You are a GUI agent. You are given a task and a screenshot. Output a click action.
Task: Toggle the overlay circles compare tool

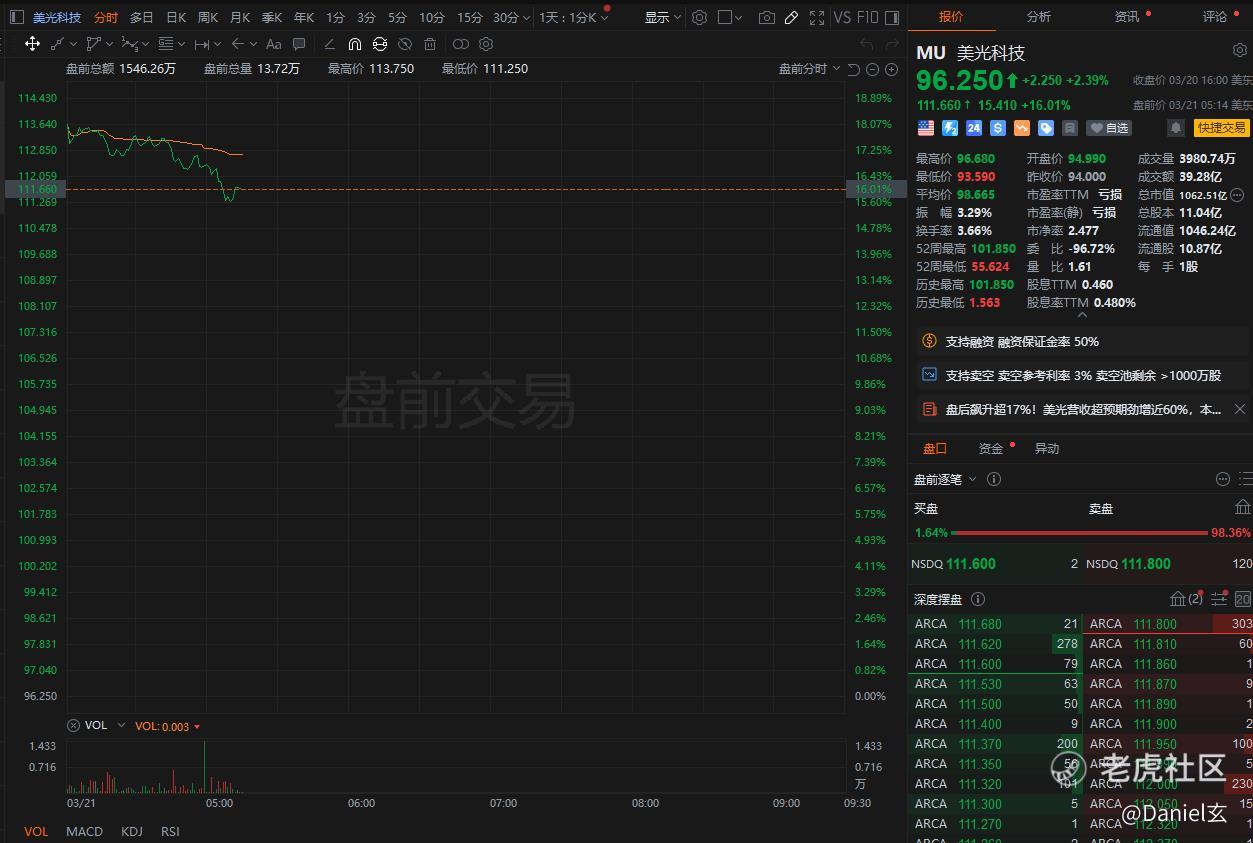click(460, 44)
